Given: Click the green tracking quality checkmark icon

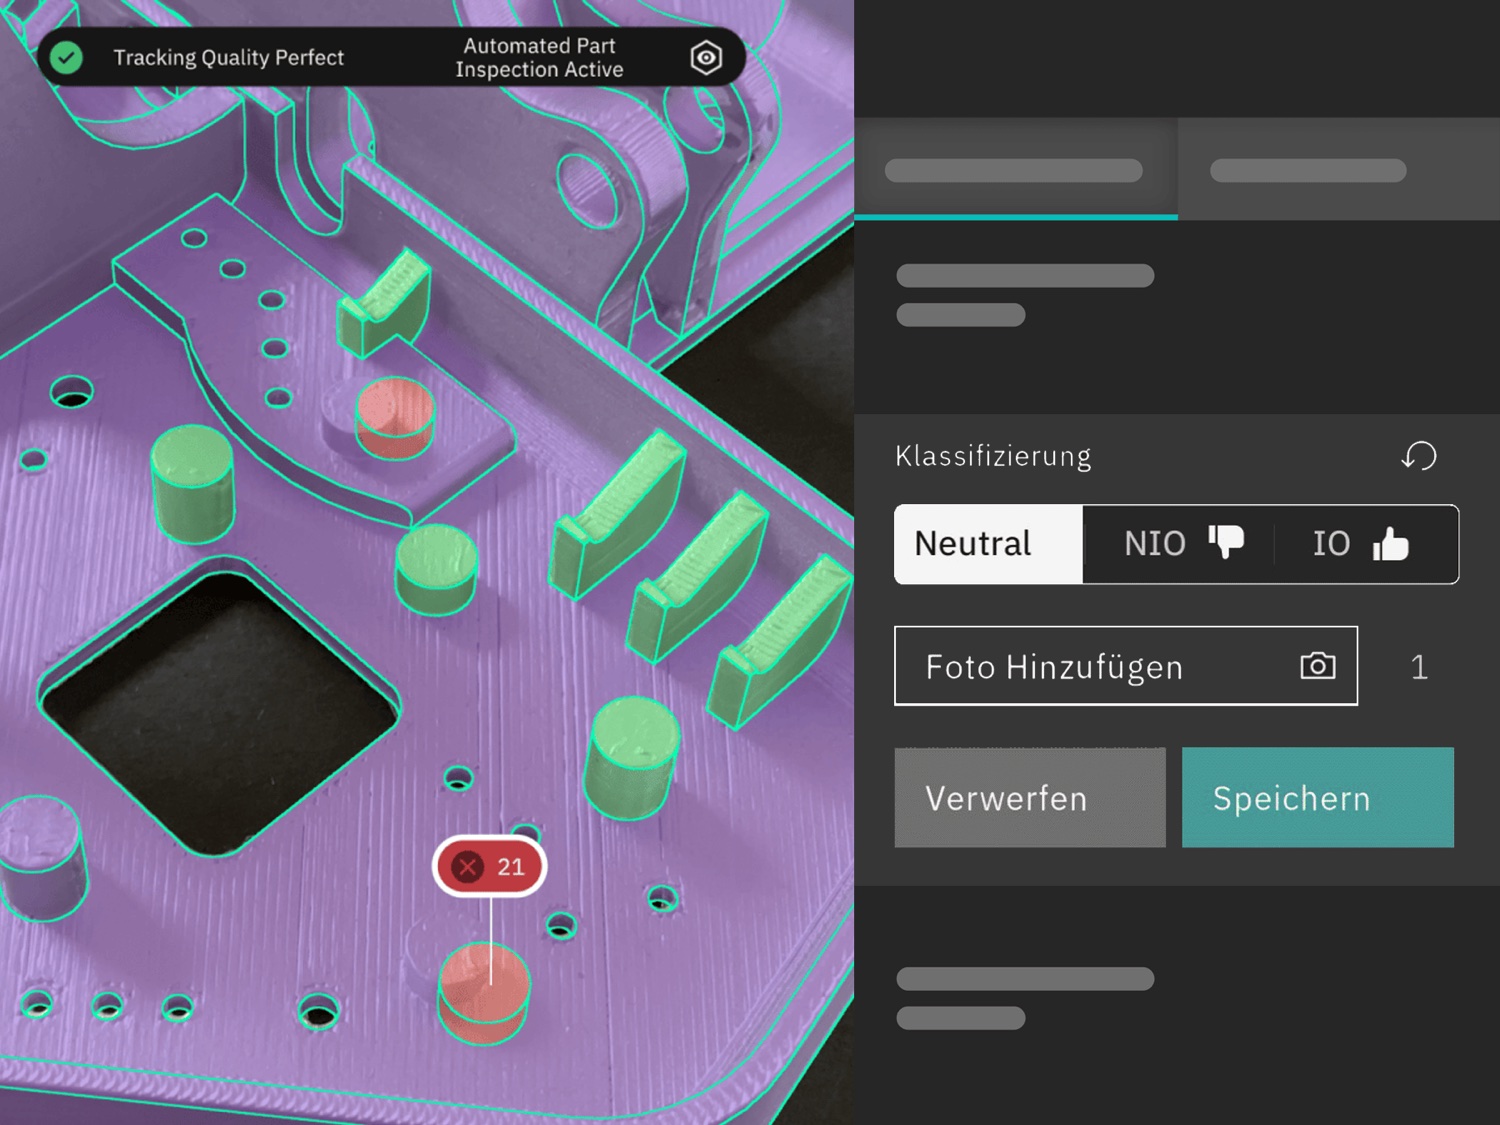Looking at the screenshot, I should pos(67,57).
